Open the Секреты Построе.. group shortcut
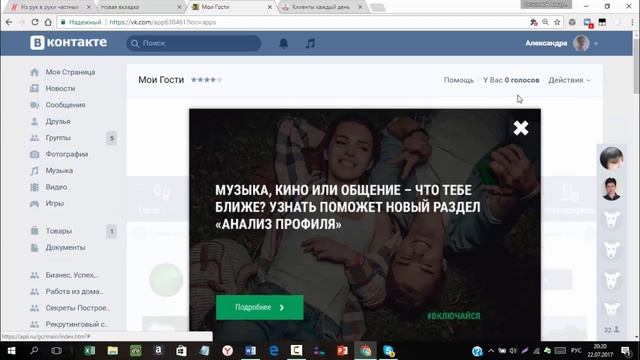Viewport: 640px width, 360px height. (x=78, y=308)
